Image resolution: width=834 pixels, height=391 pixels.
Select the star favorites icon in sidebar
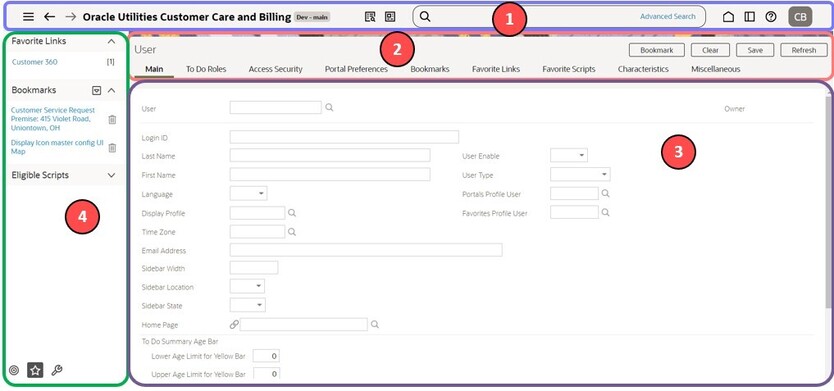point(35,370)
